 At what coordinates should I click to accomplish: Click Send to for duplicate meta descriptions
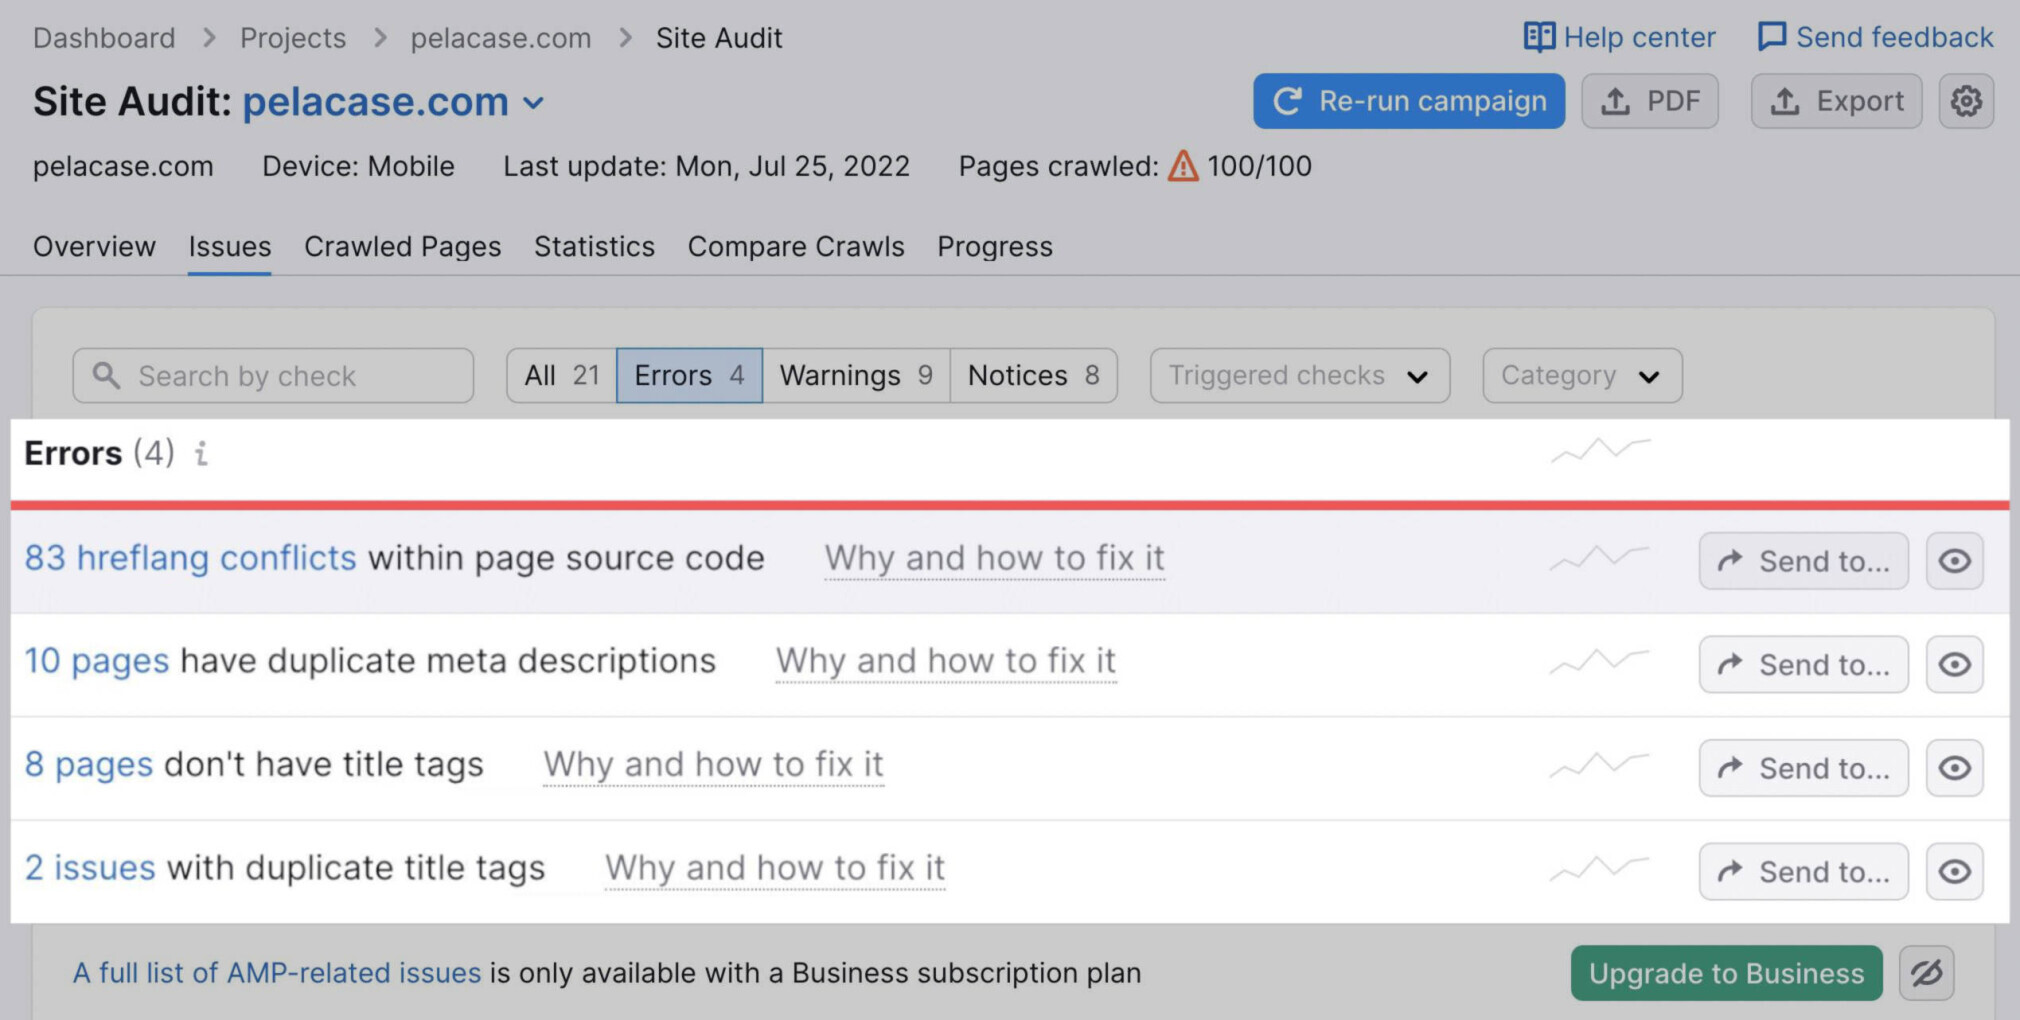click(1803, 665)
